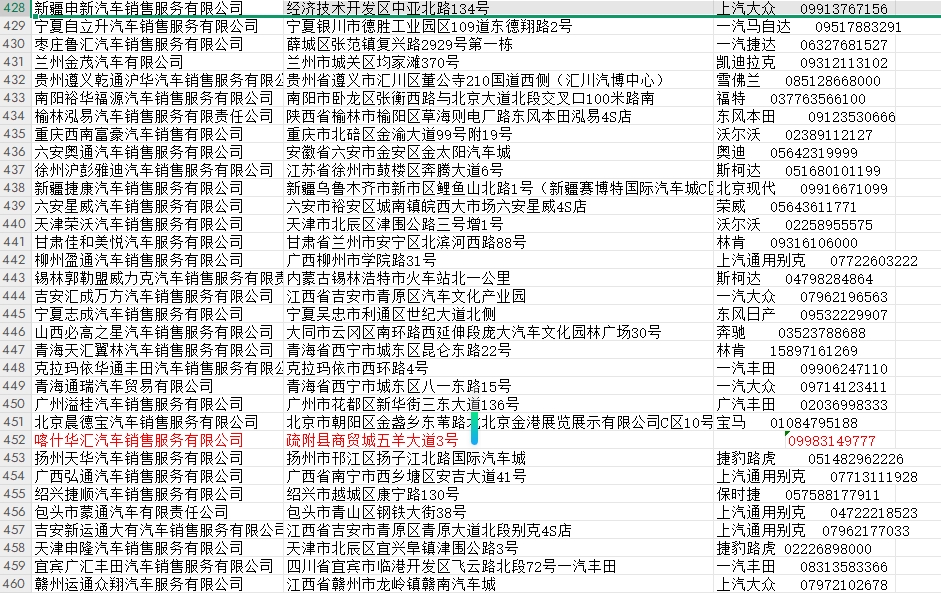Select cell 保时捷 05758​8177911
941x593 pixels.
(798, 495)
